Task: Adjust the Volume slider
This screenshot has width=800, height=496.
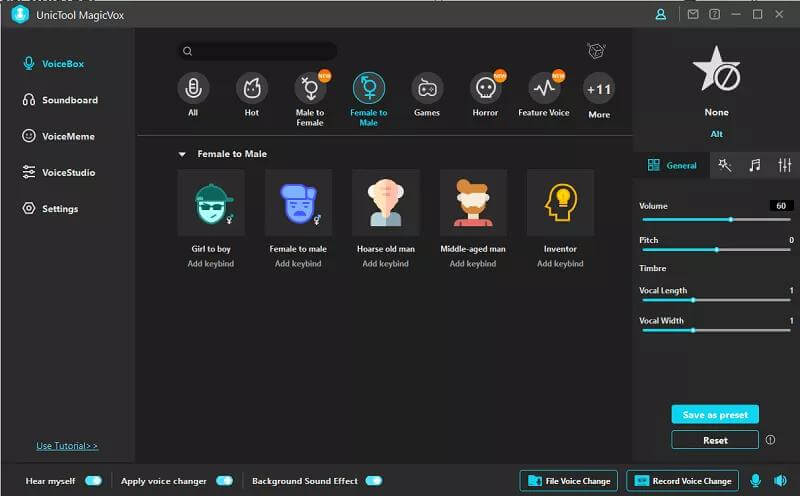Action: [716, 219]
